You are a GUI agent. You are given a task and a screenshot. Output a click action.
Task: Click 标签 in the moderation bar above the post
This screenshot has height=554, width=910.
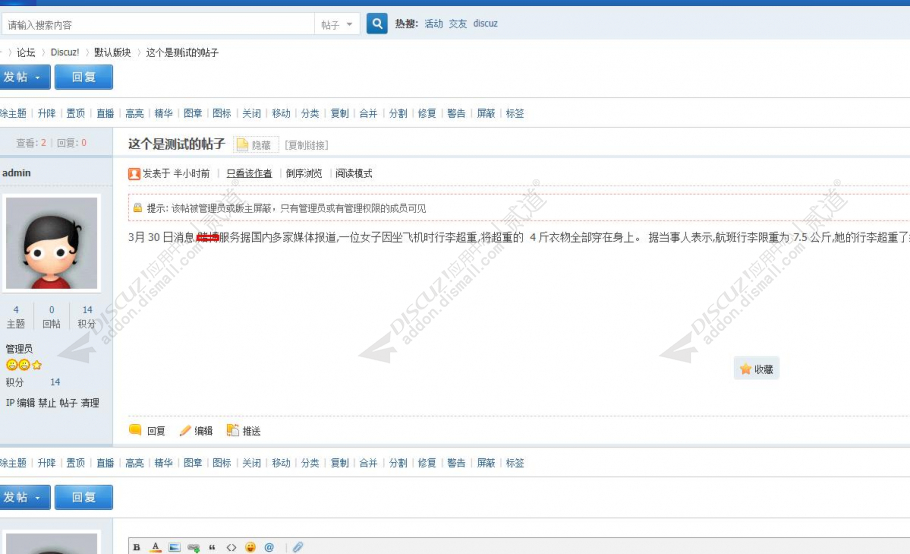(515, 113)
